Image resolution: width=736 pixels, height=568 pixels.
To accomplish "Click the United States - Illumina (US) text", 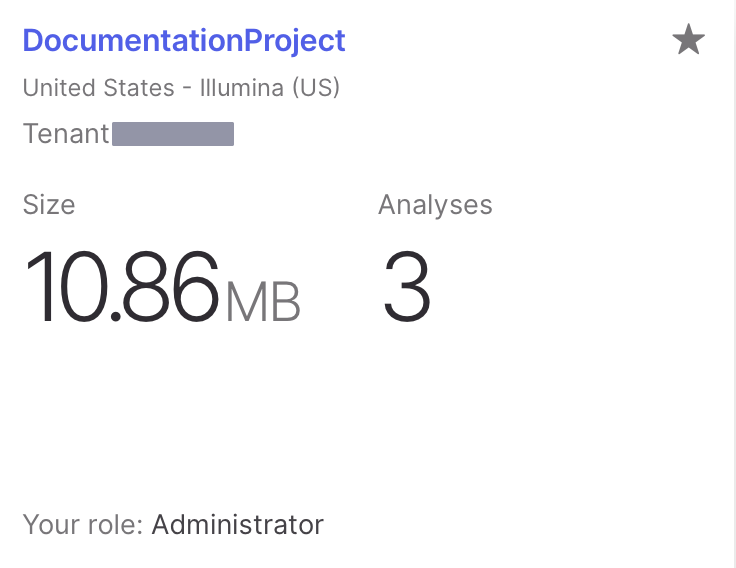I will (x=181, y=88).
